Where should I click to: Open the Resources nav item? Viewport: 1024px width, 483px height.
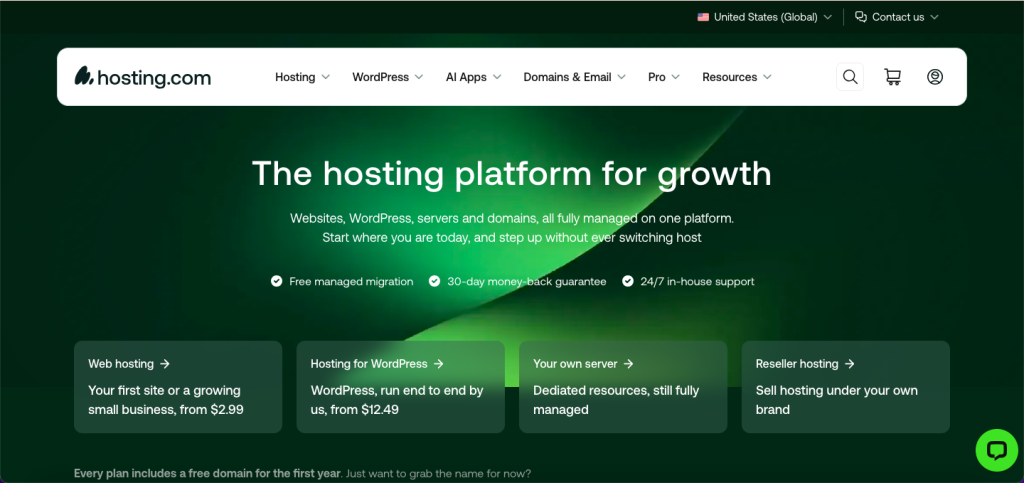click(737, 77)
